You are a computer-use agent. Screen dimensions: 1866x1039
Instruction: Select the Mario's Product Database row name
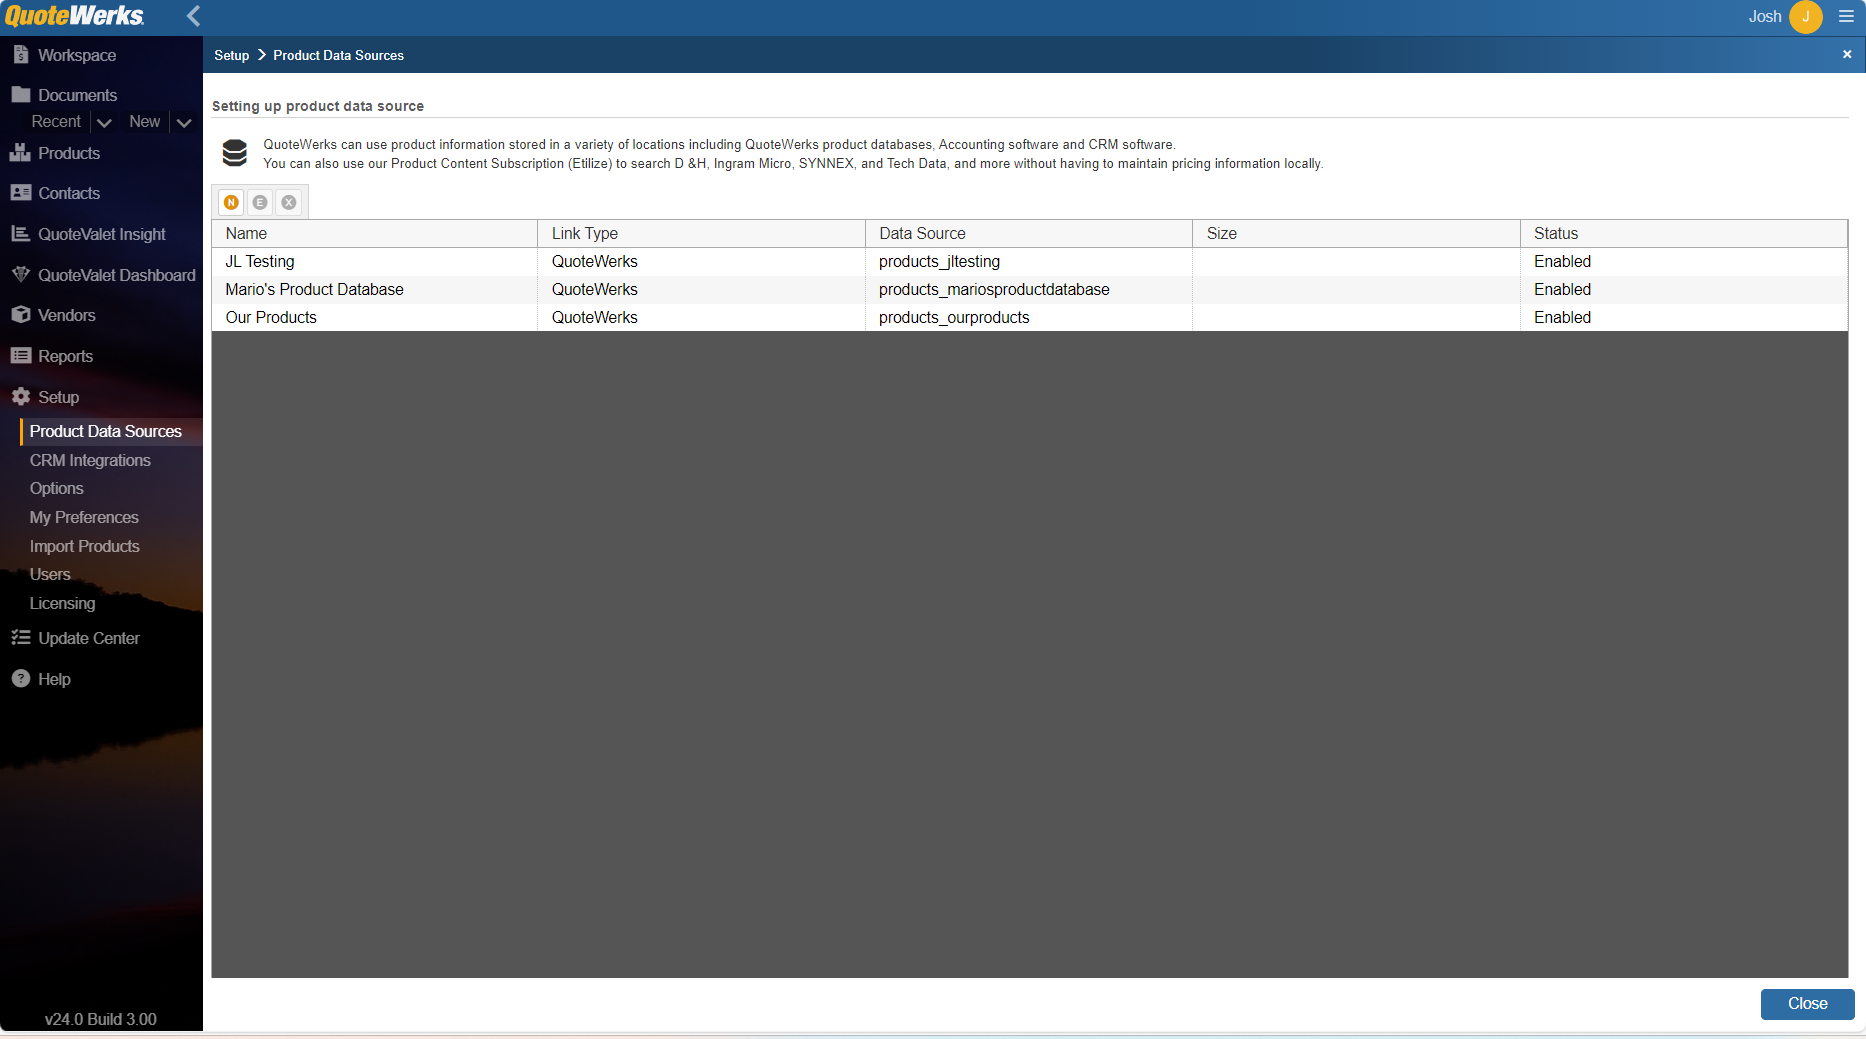314,289
